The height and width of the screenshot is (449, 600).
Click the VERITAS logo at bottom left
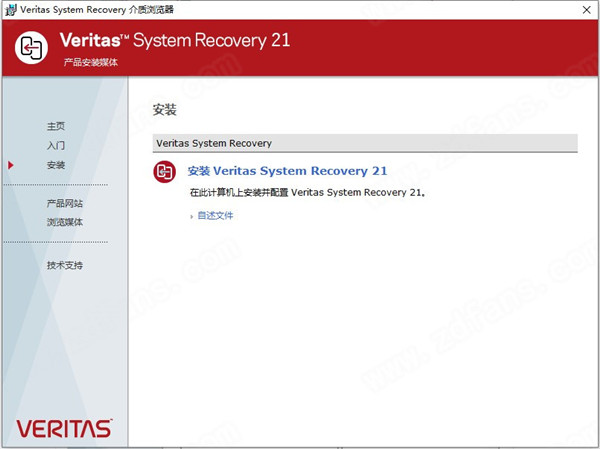64,428
